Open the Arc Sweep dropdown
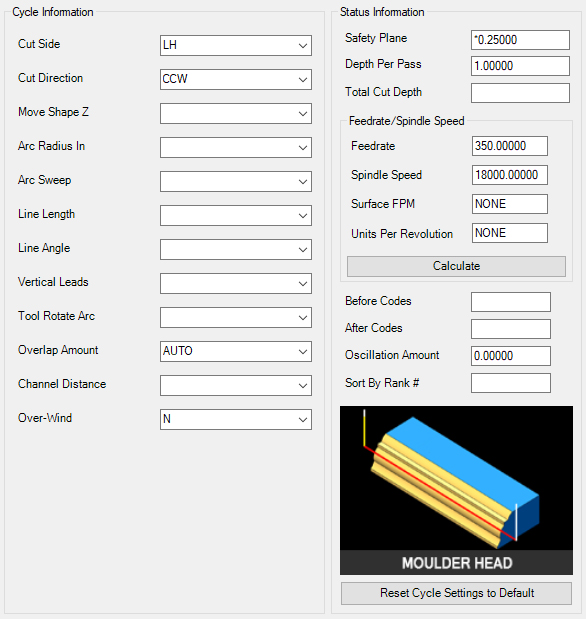Viewport: 586px width, 619px height. 236,181
